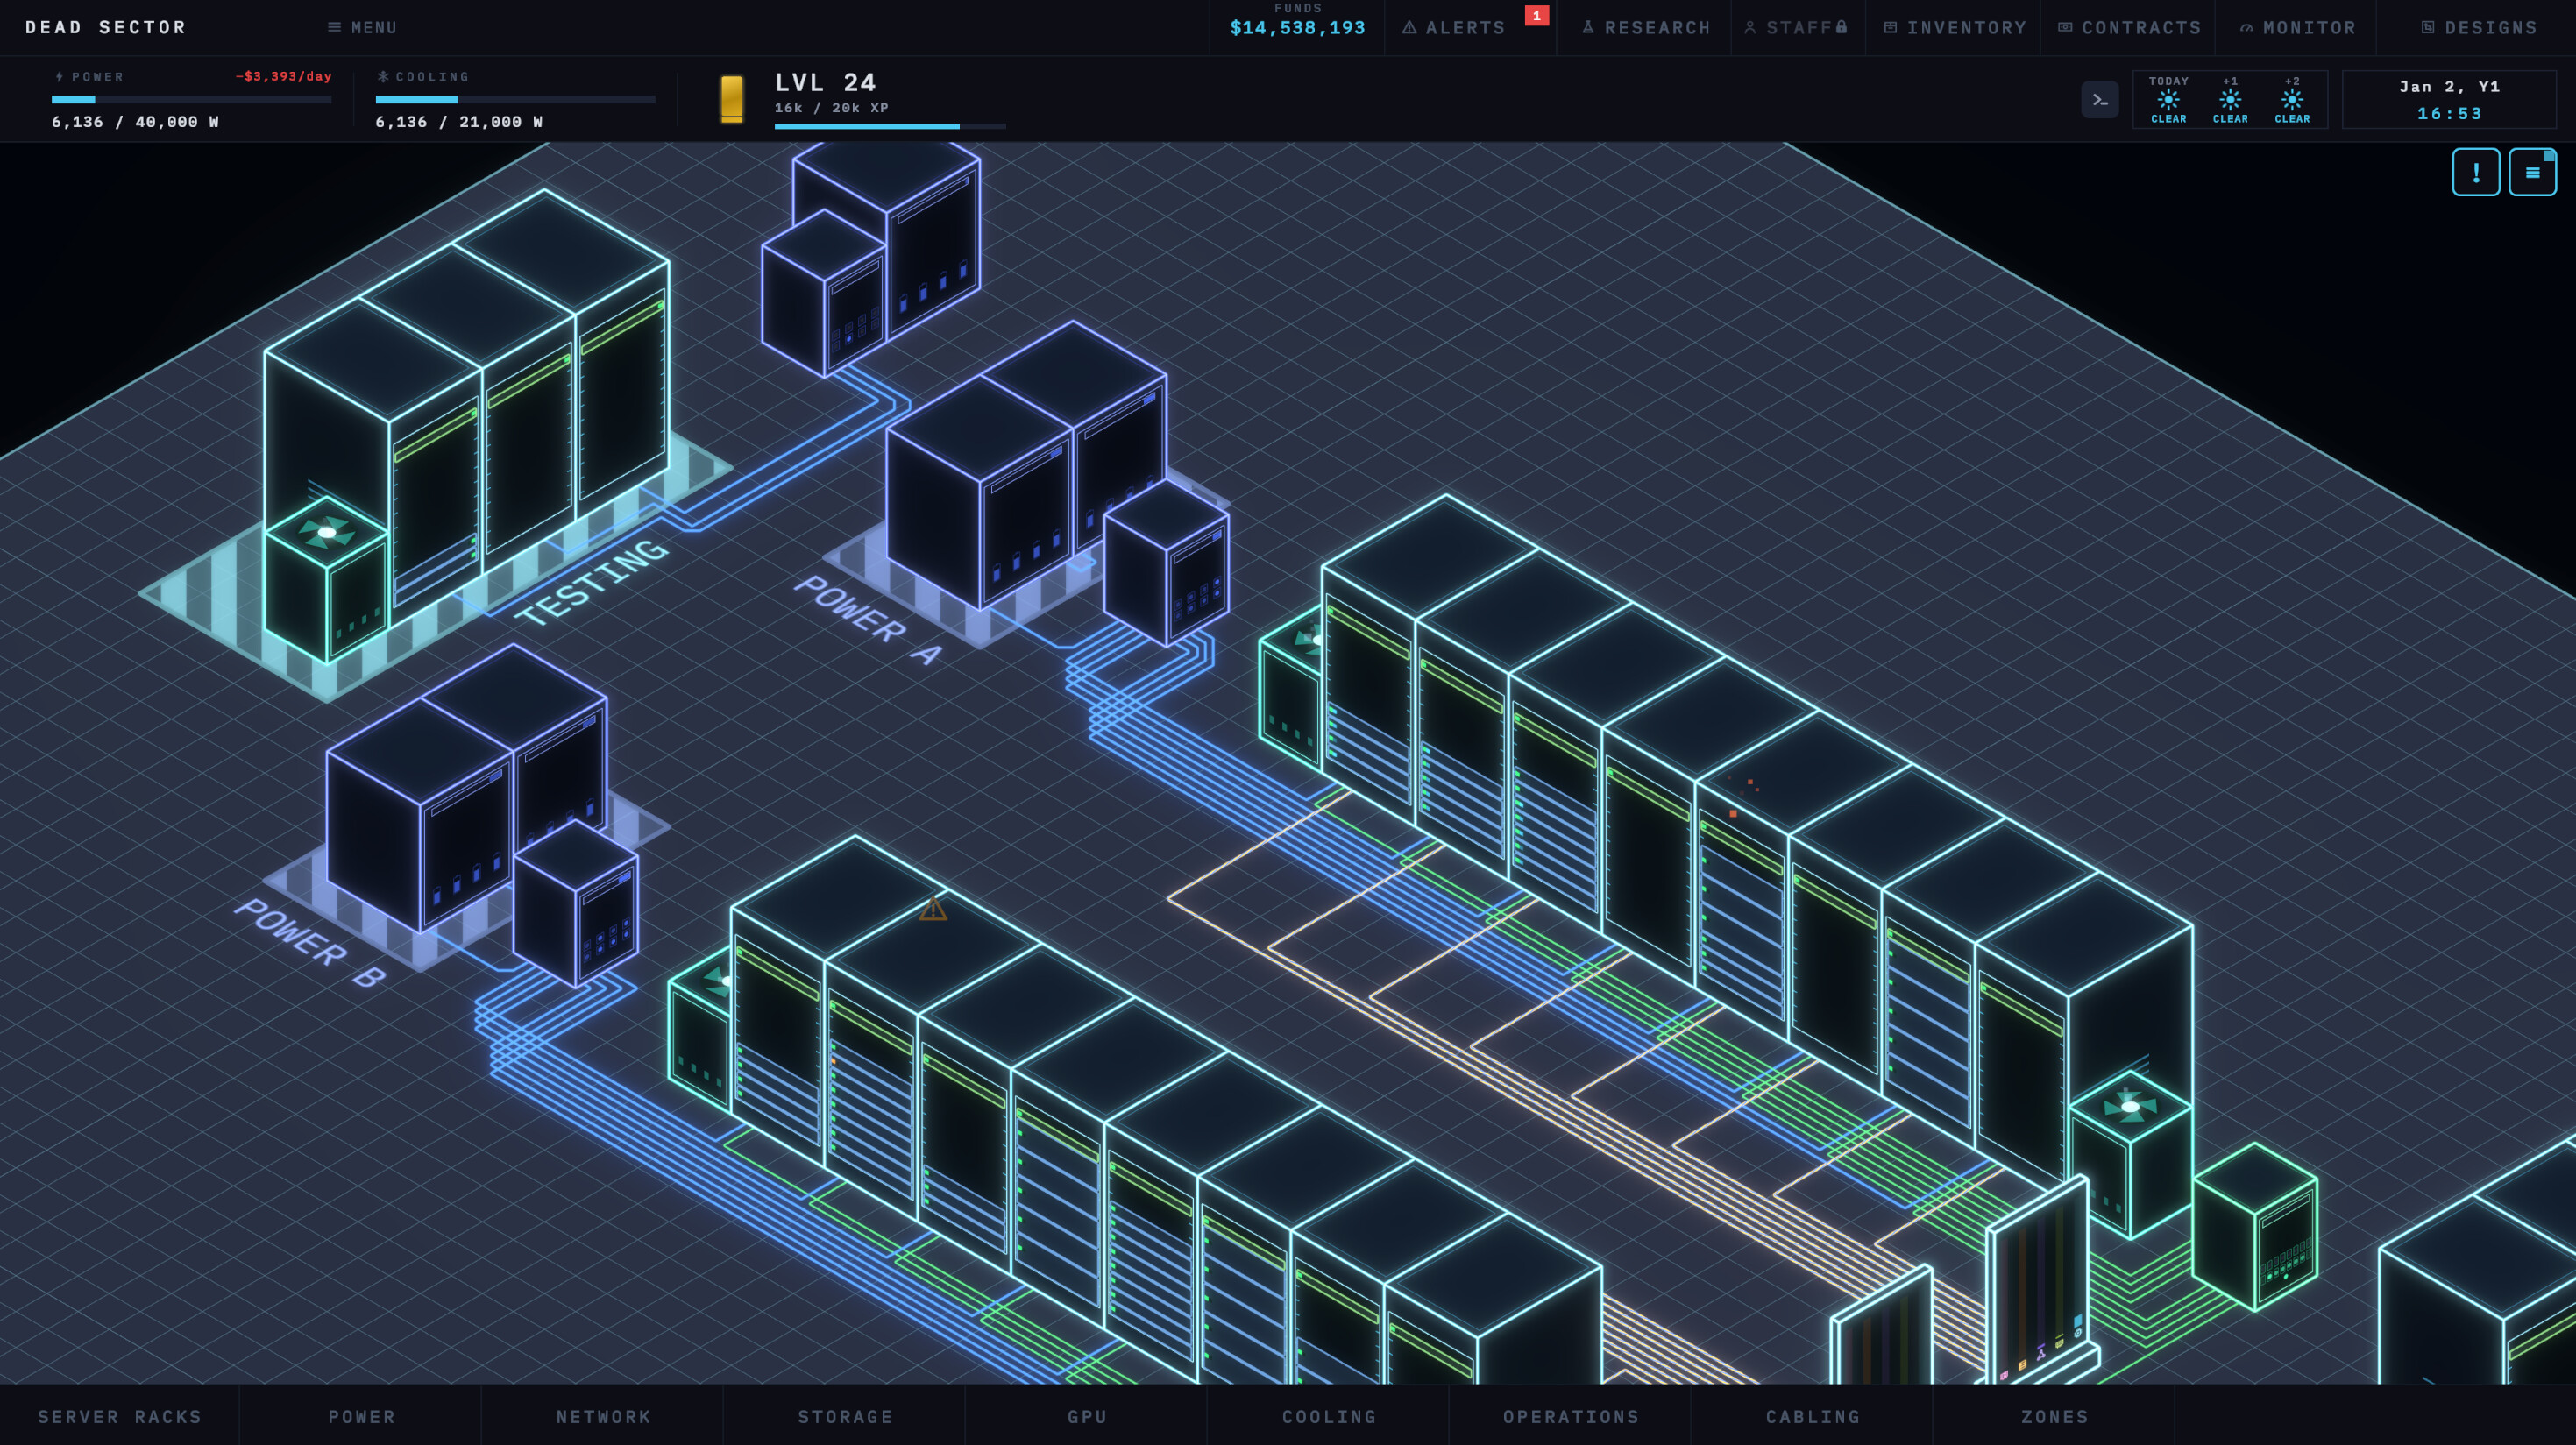Select the Server Racks build category
The height and width of the screenshot is (1445, 2576).
pyautogui.click(x=120, y=1416)
